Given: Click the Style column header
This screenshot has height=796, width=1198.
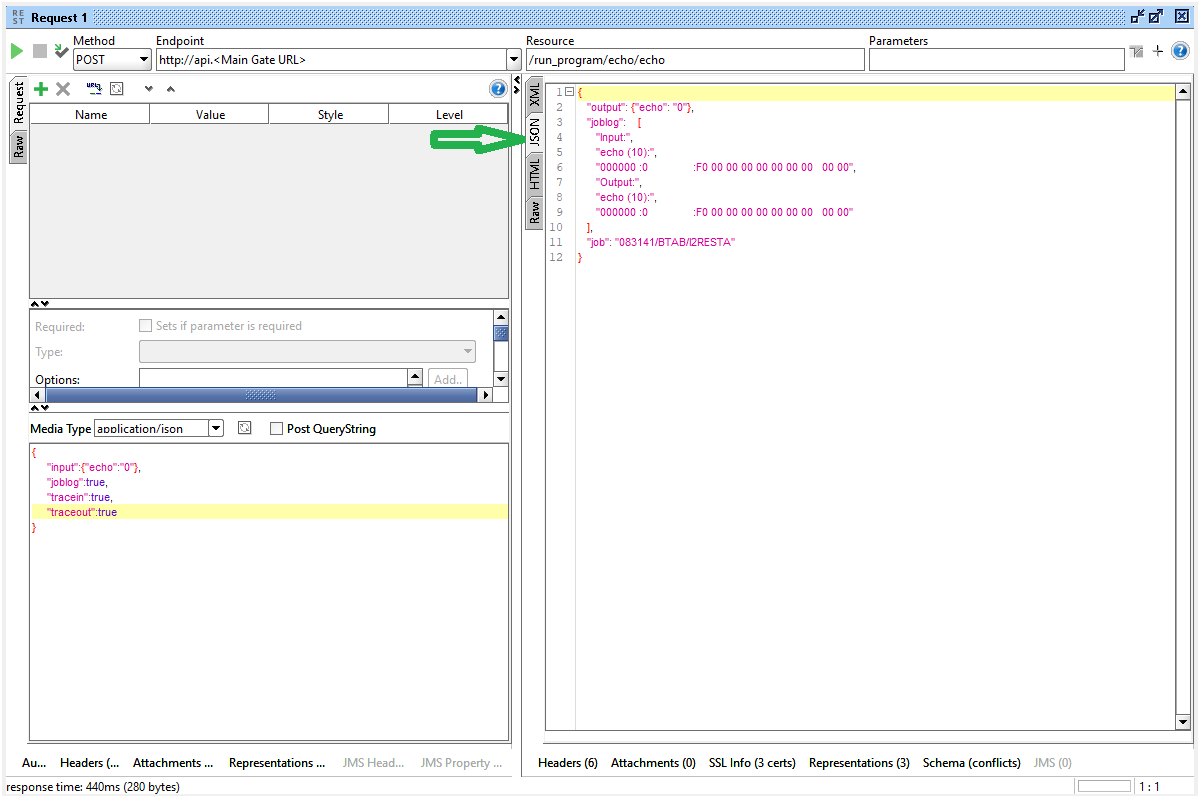Looking at the screenshot, I should click(329, 115).
